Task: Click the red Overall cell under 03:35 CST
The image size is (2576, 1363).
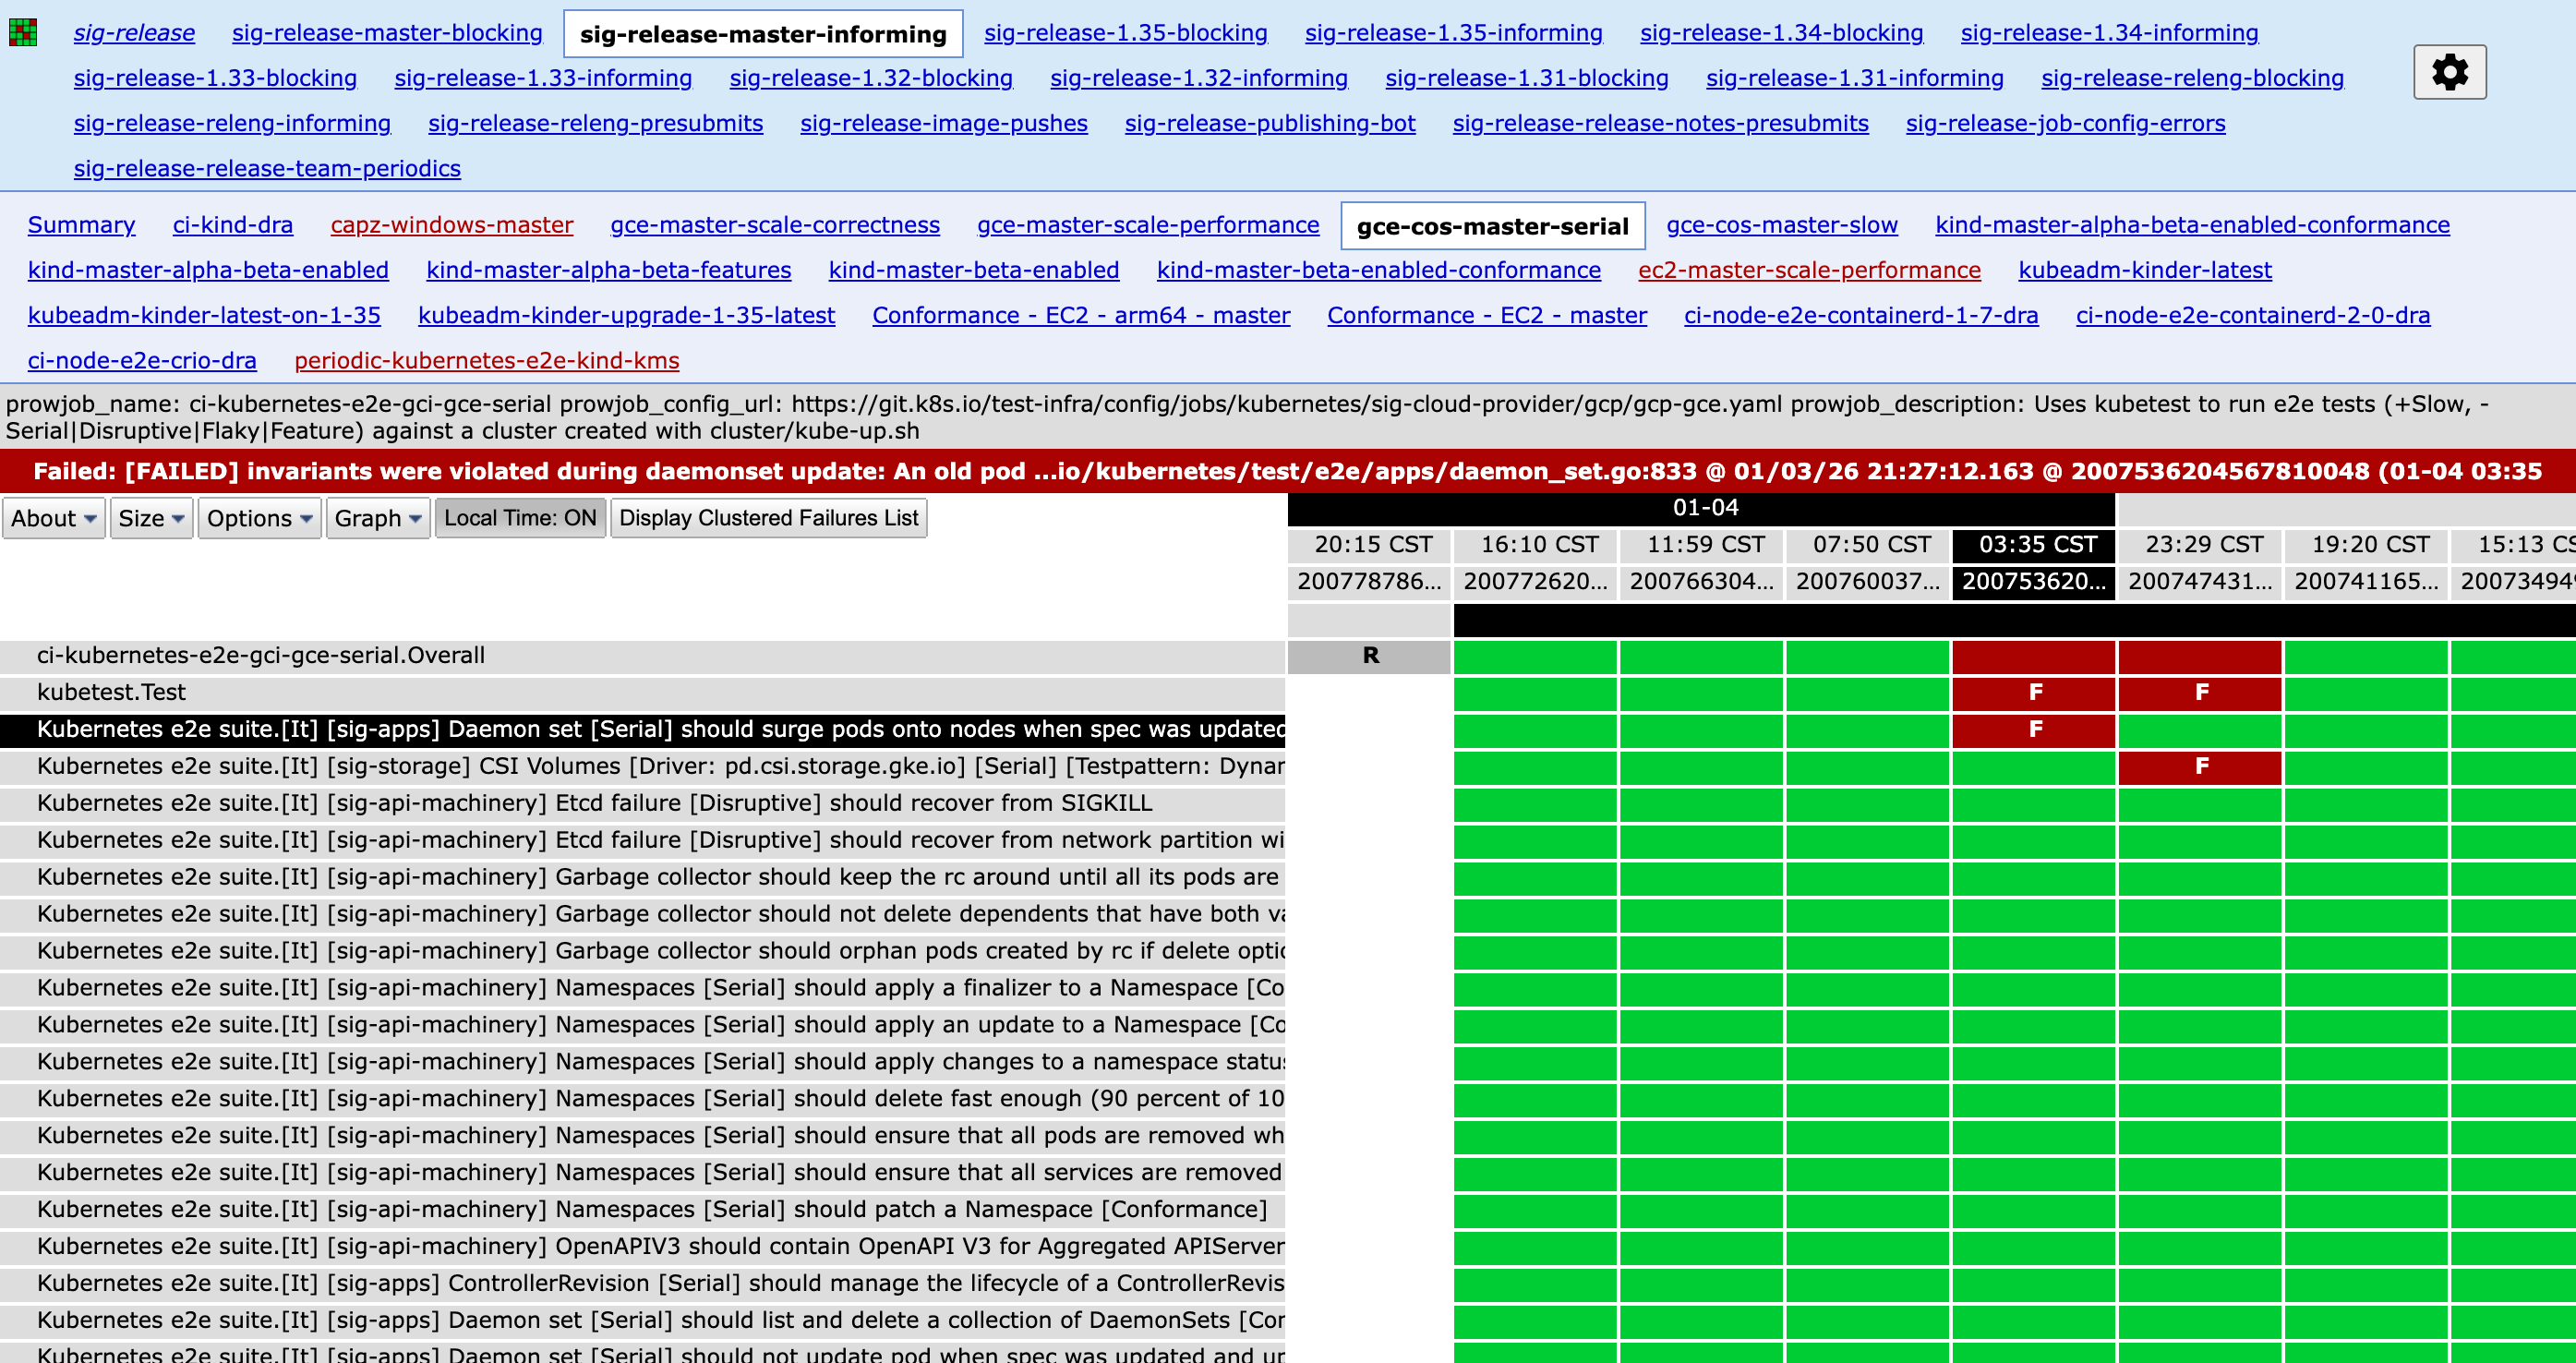Action: (2033, 656)
